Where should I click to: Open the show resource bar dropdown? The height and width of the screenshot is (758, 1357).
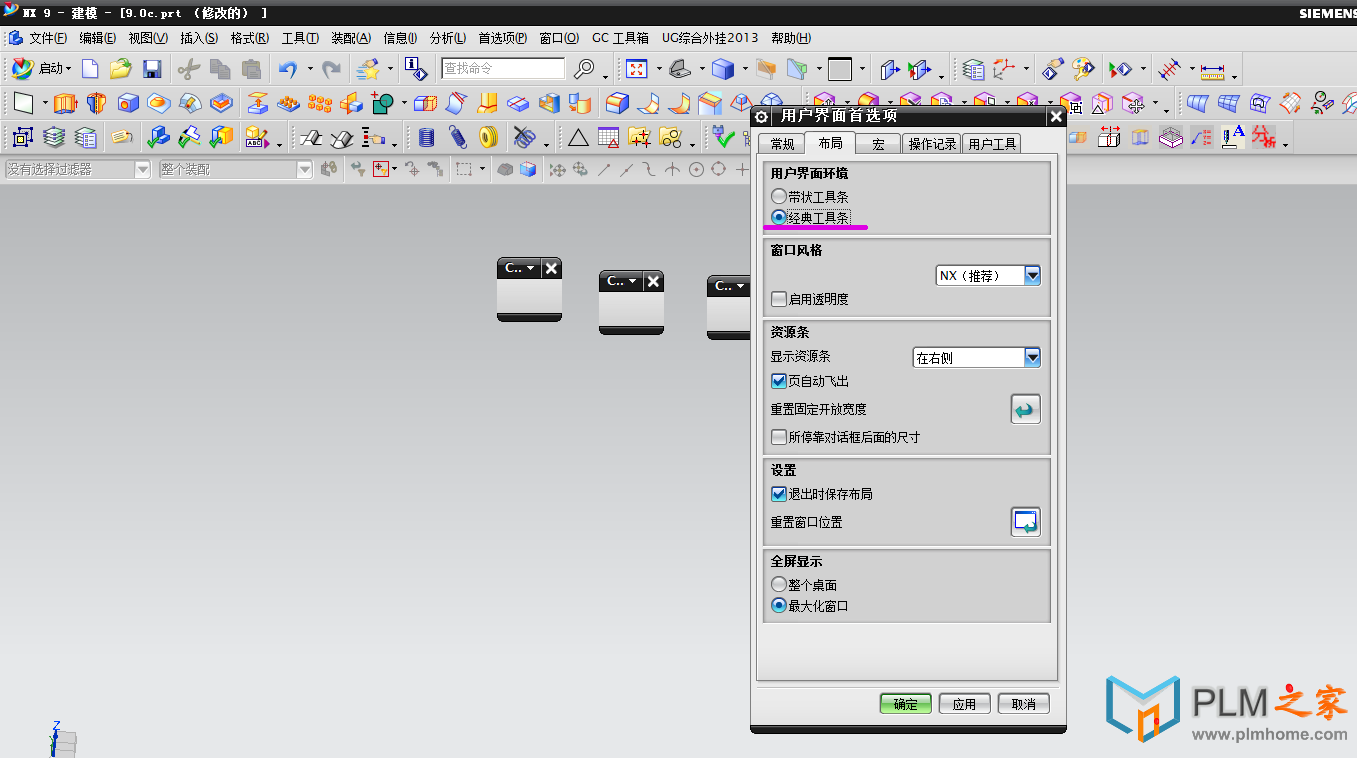(x=1033, y=357)
